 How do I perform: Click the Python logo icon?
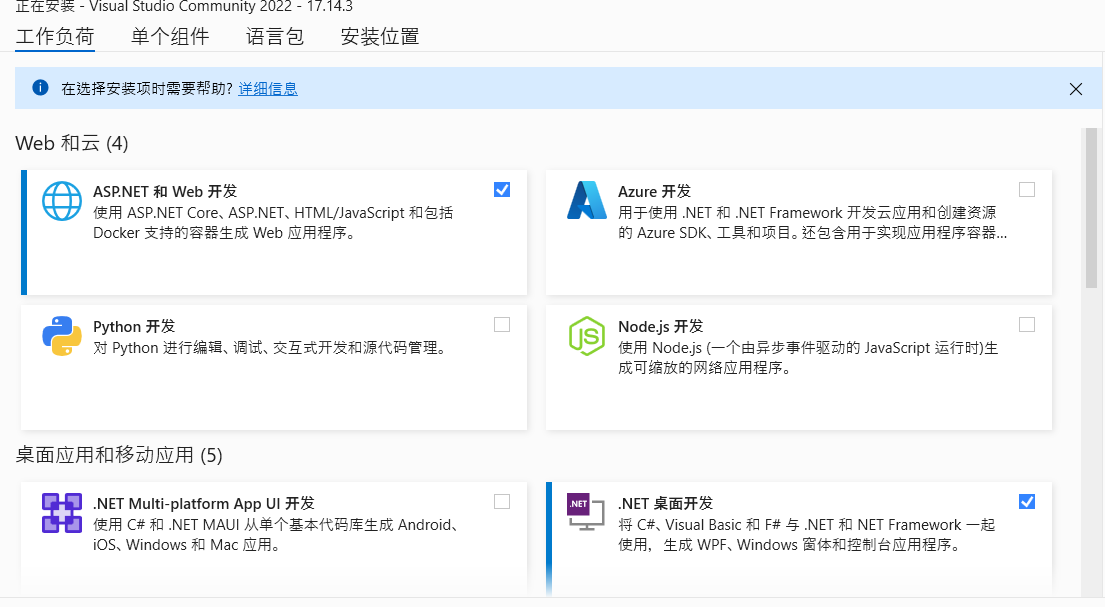pos(62,336)
